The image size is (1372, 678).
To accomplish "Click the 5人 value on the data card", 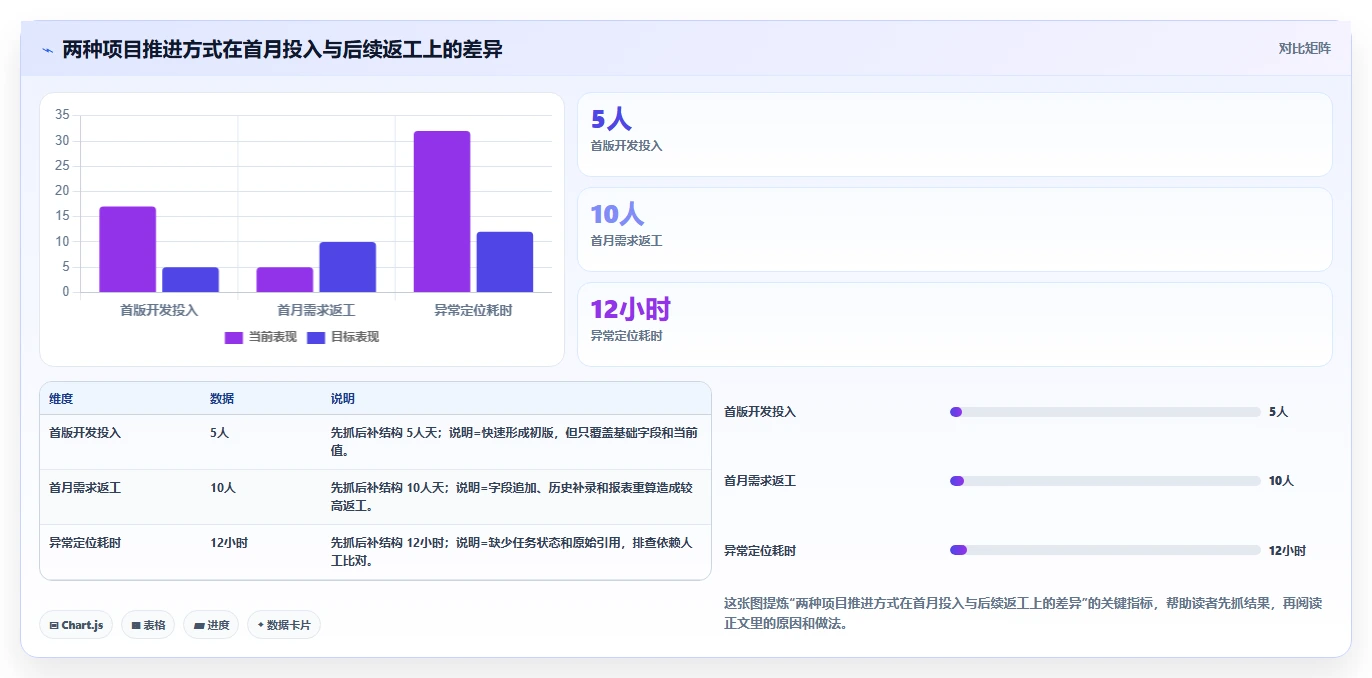I will [x=611, y=119].
